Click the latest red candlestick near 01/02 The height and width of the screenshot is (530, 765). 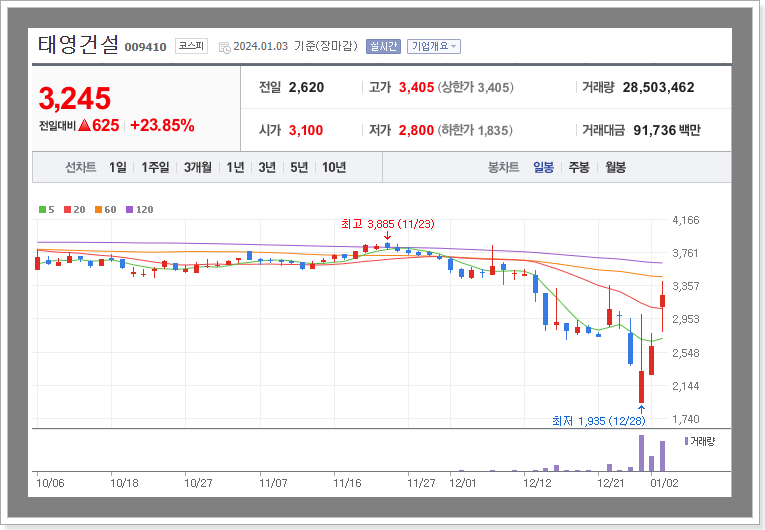663,301
